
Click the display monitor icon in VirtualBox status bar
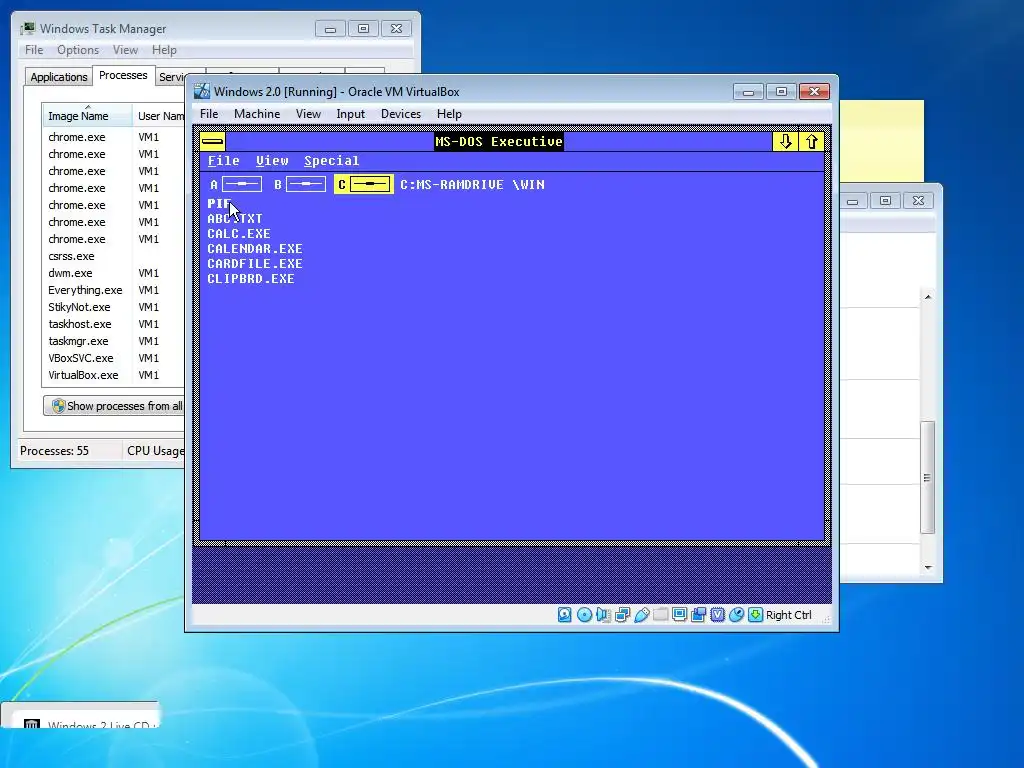(679, 615)
